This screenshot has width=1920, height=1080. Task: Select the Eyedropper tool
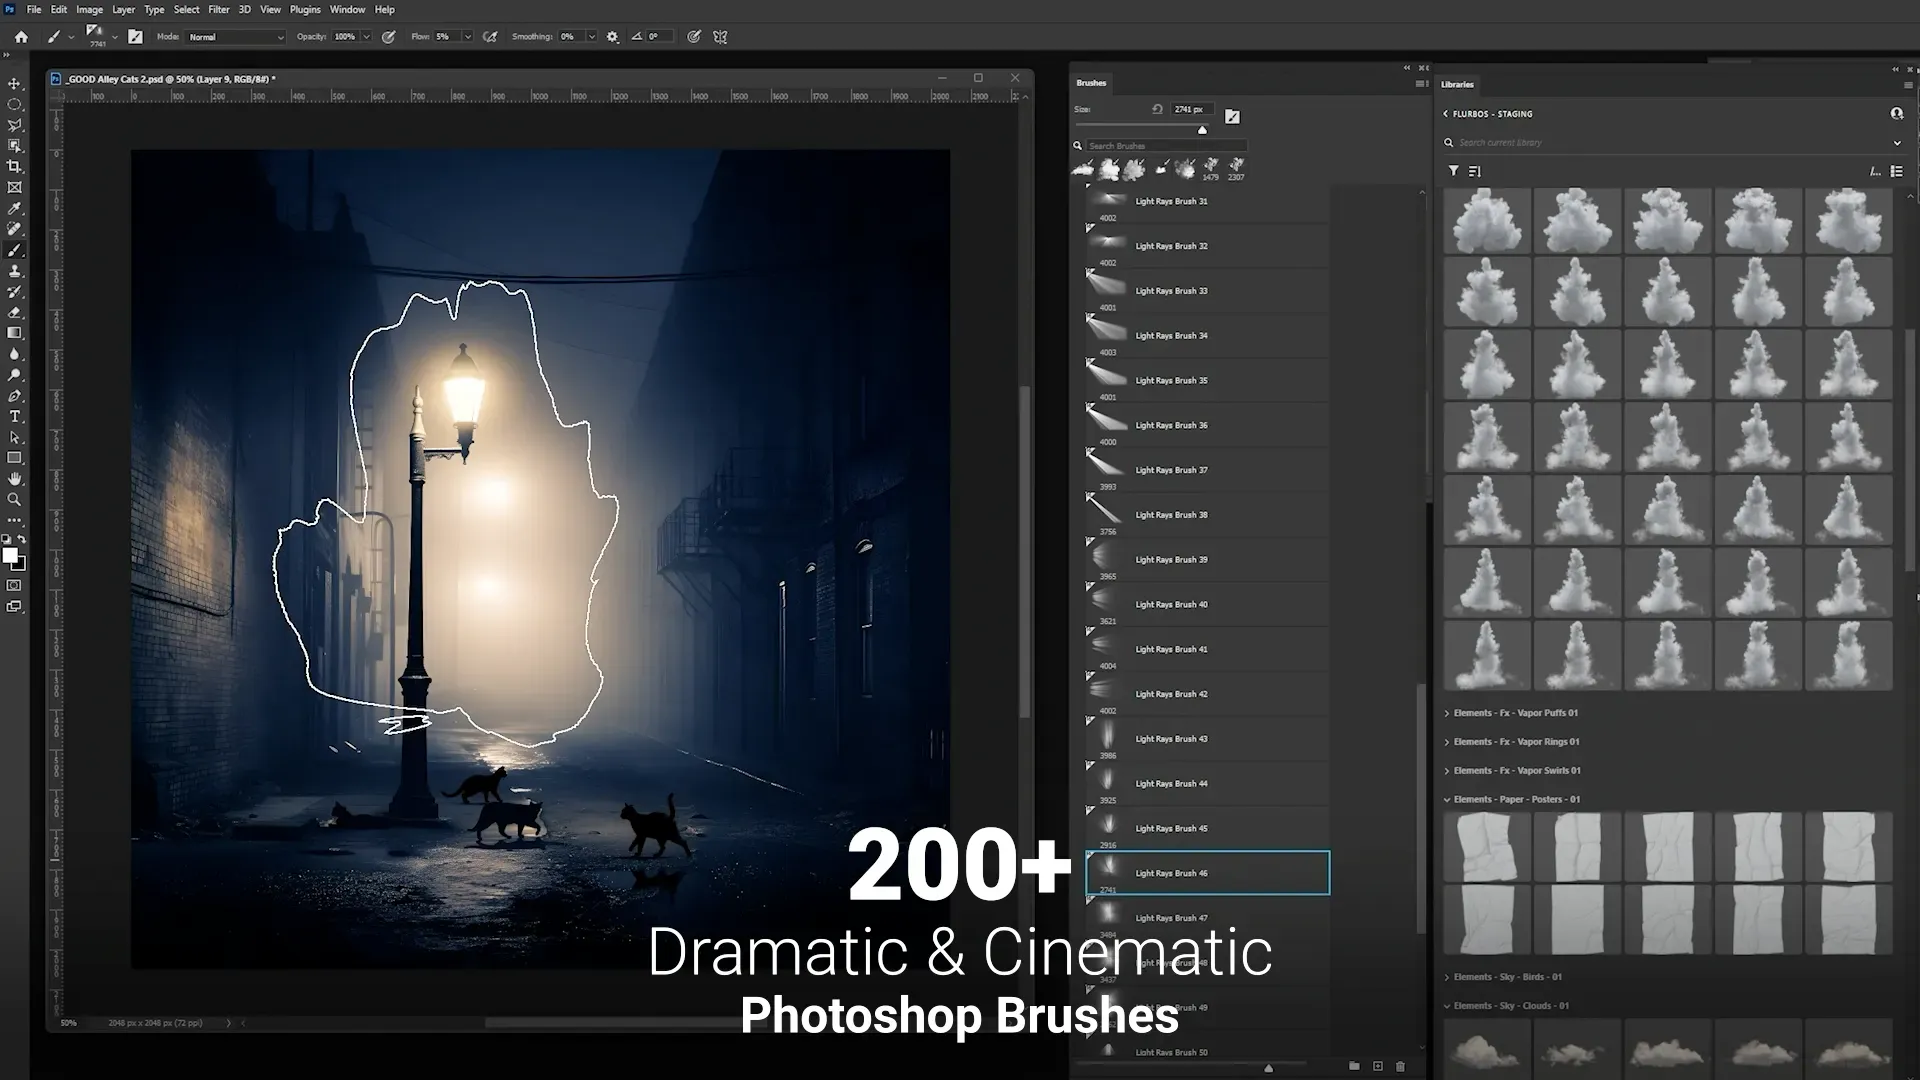[x=14, y=208]
